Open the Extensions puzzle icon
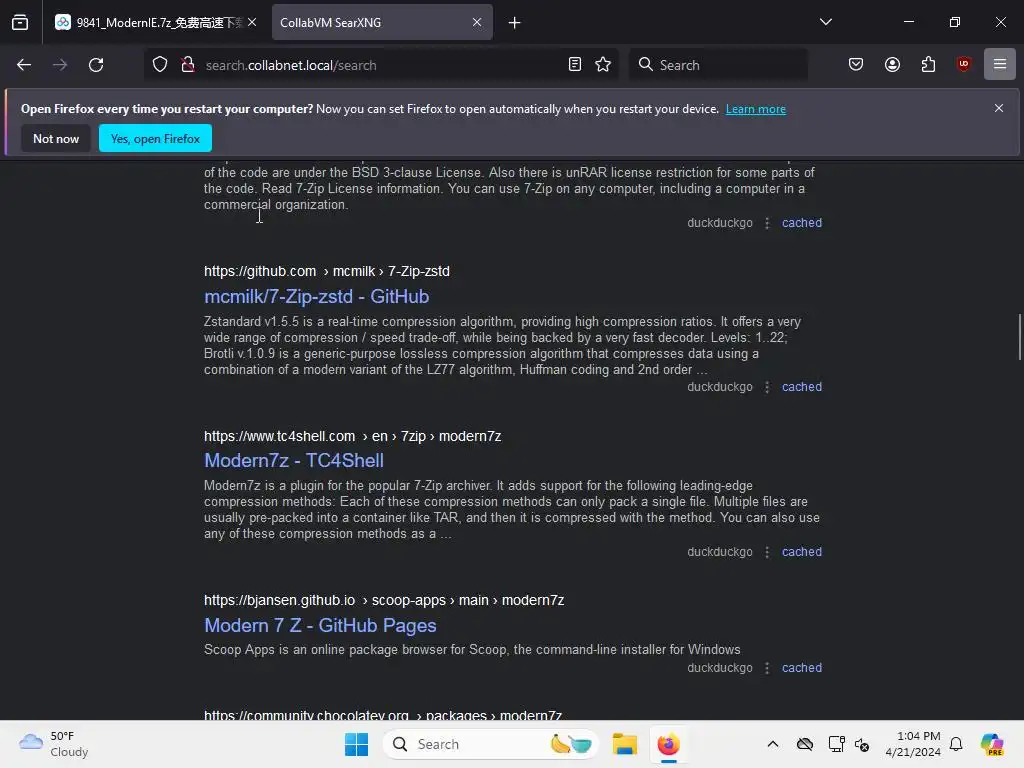 [x=928, y=65]
